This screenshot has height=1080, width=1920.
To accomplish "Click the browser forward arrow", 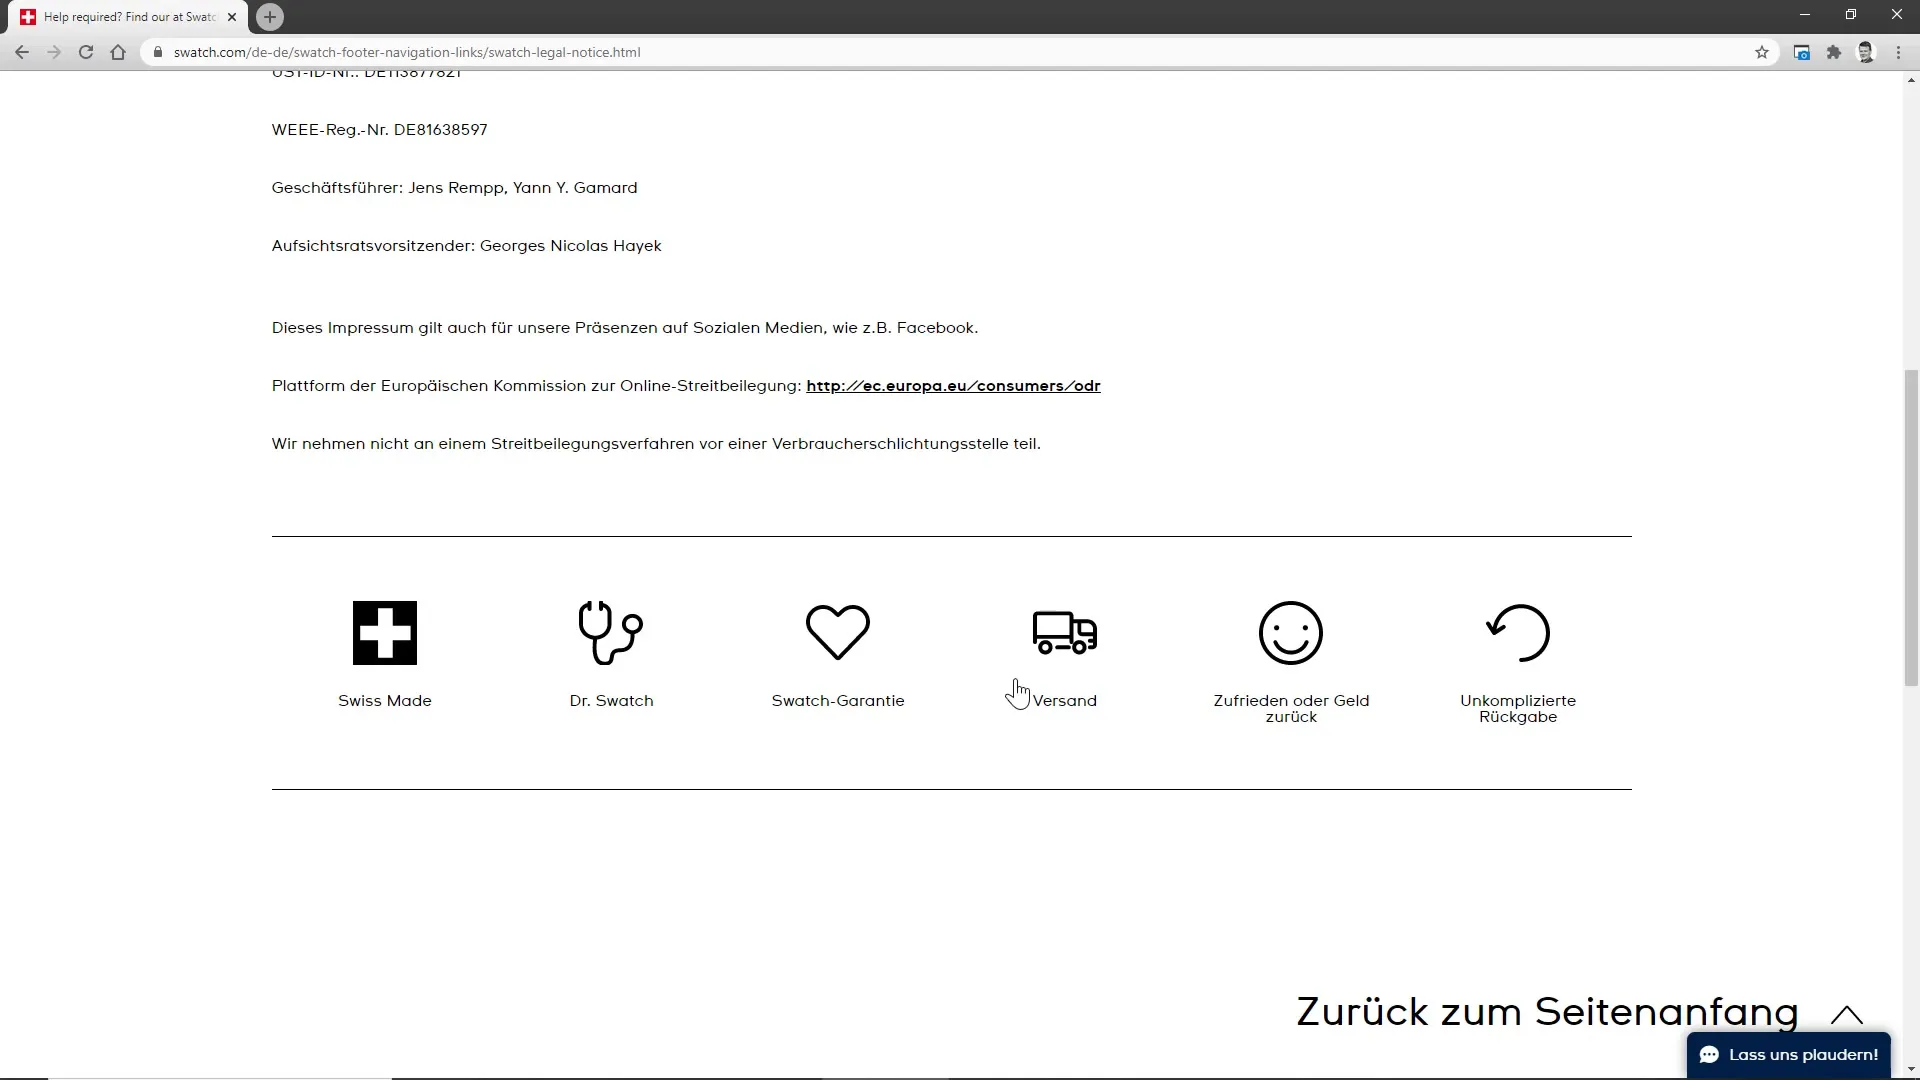I will [x=54, y=52].
